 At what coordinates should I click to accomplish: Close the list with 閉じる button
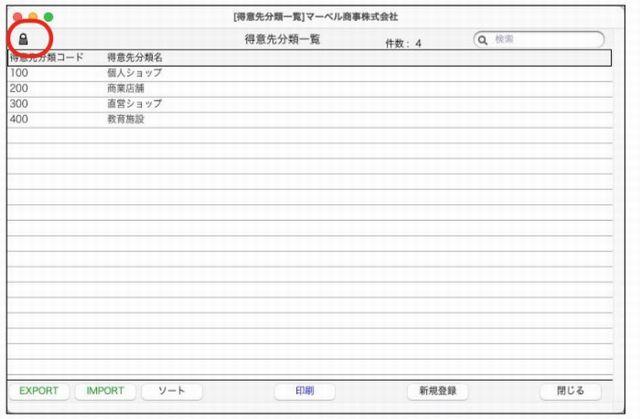(x=569, y=391)
